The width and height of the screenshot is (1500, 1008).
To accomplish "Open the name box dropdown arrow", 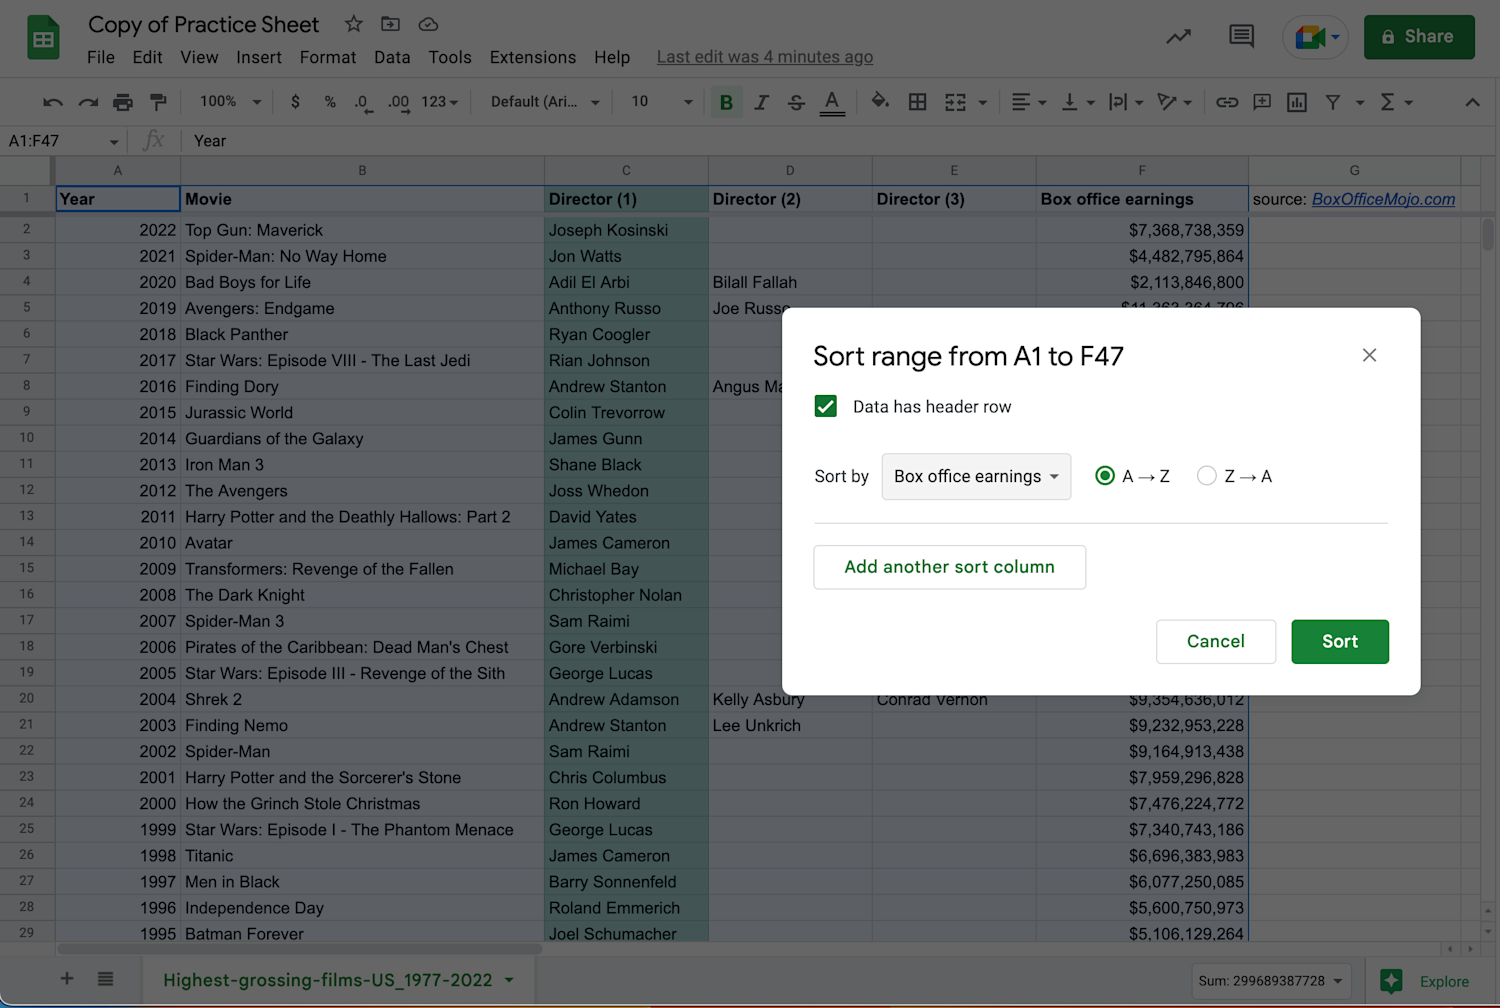I will [114, 142].
